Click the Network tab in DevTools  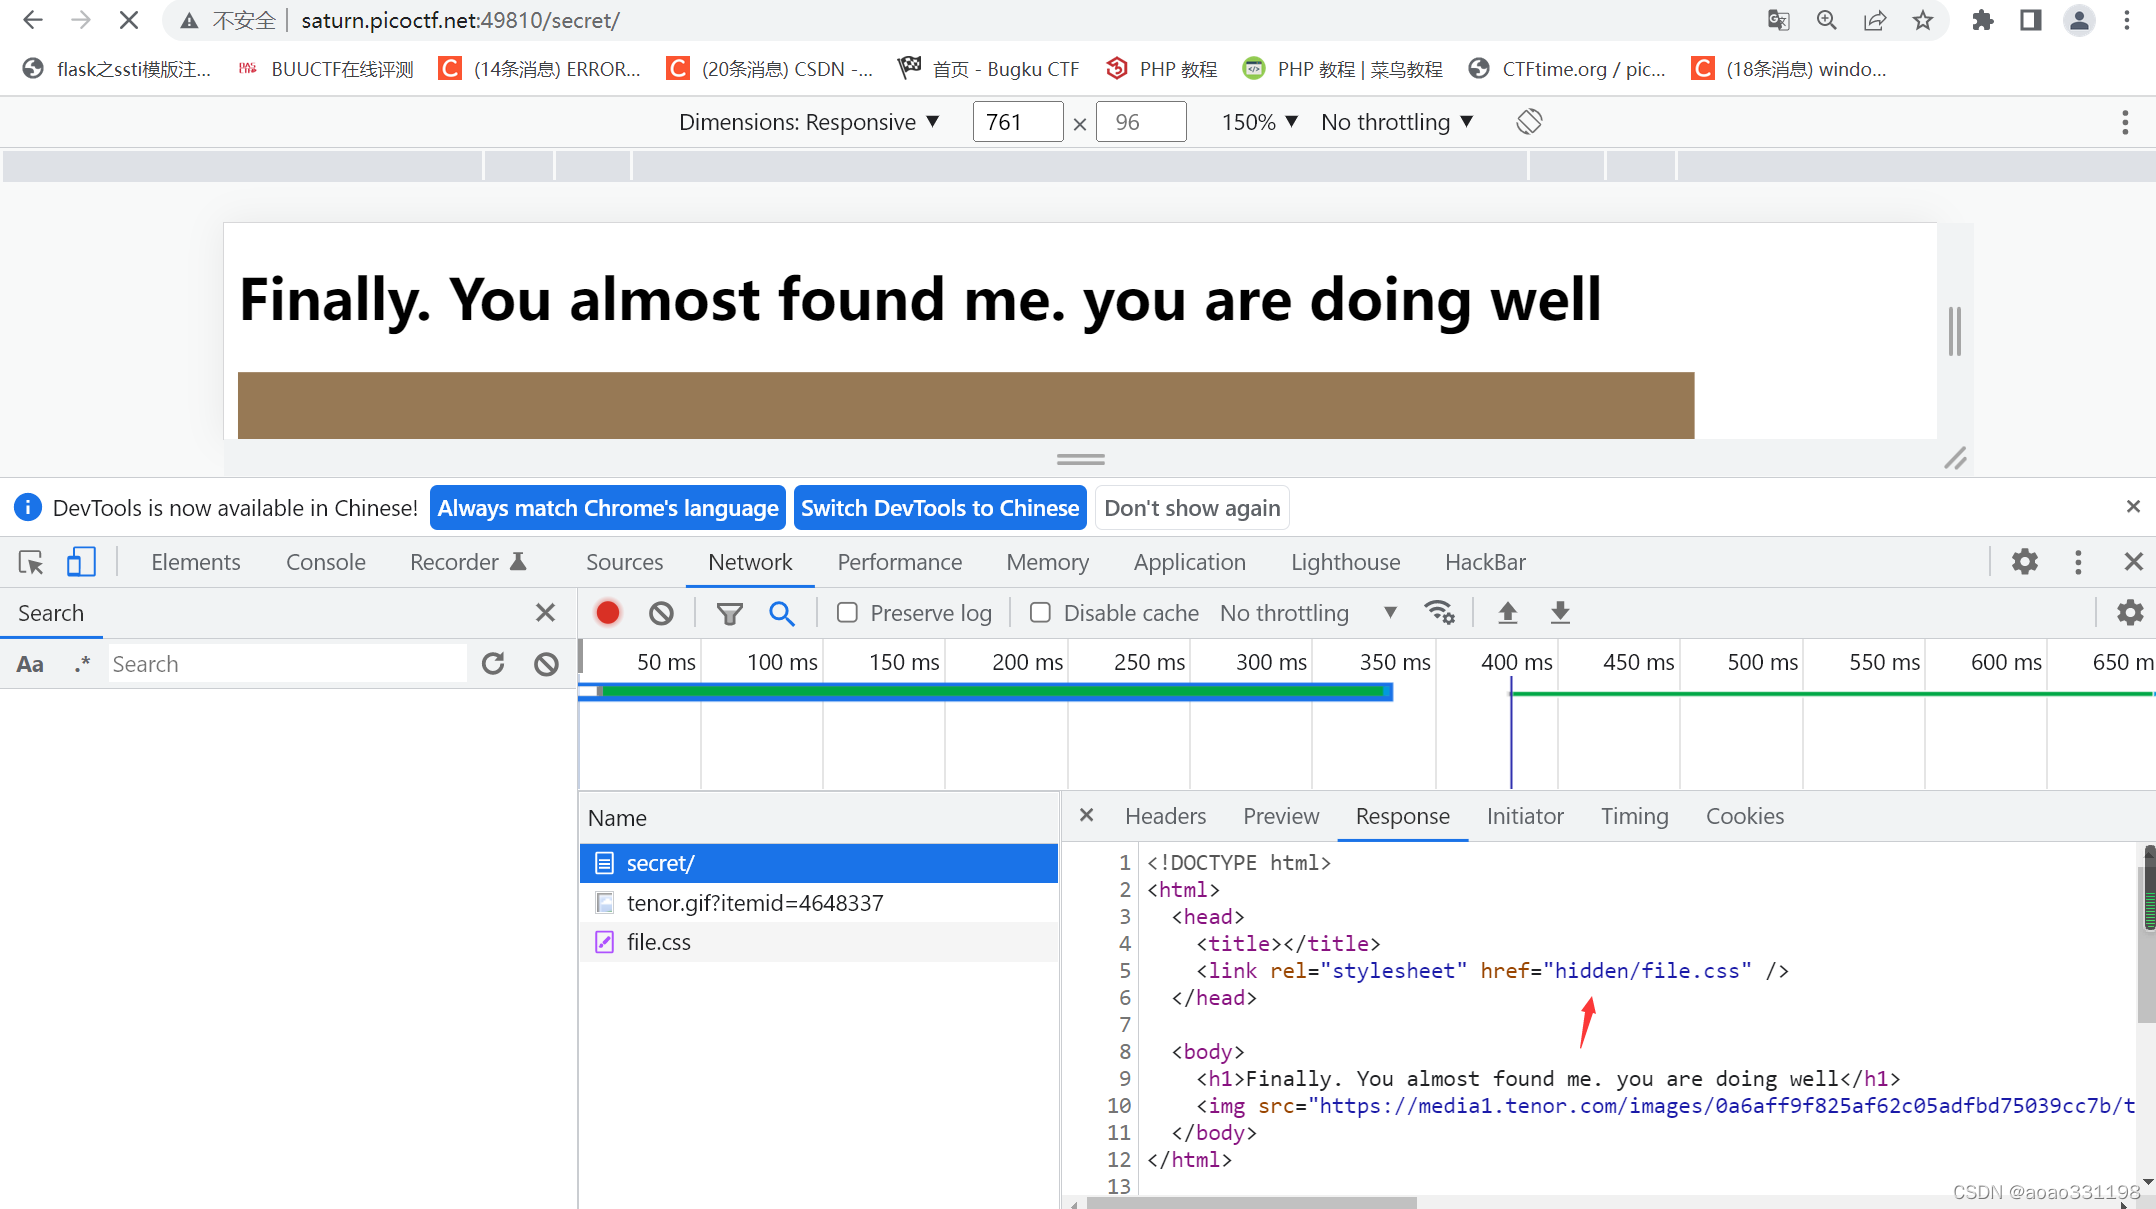click(x=749, y=562)
